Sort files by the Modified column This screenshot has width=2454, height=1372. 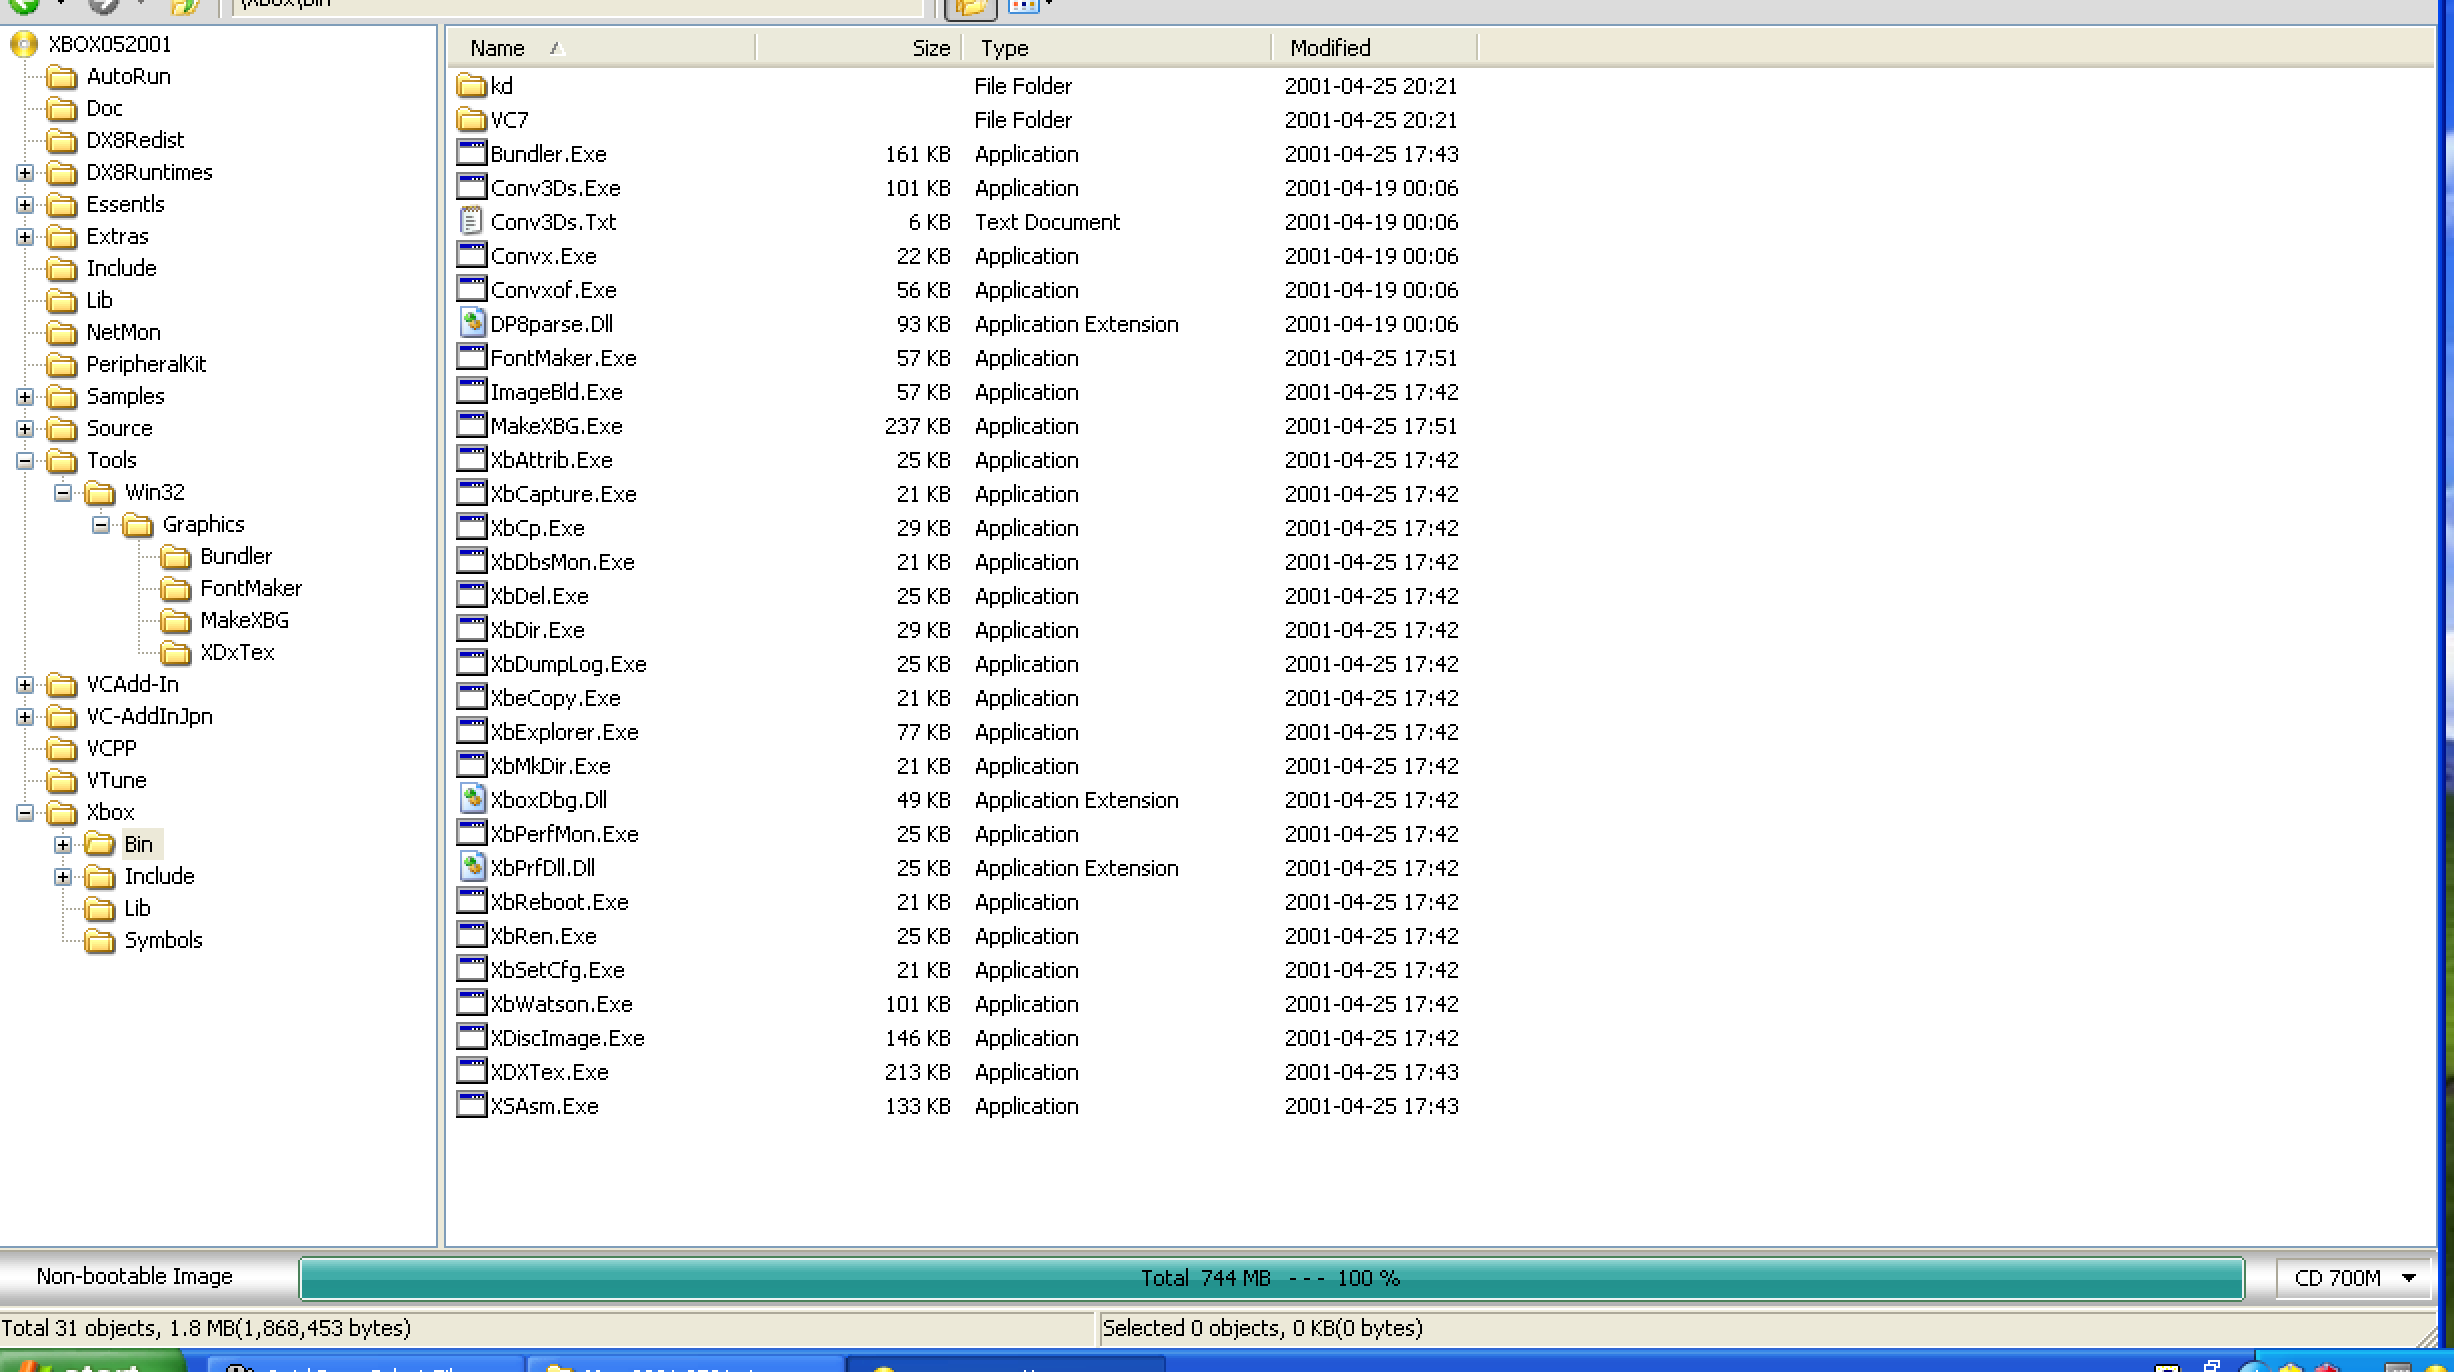click(1375, 48)
